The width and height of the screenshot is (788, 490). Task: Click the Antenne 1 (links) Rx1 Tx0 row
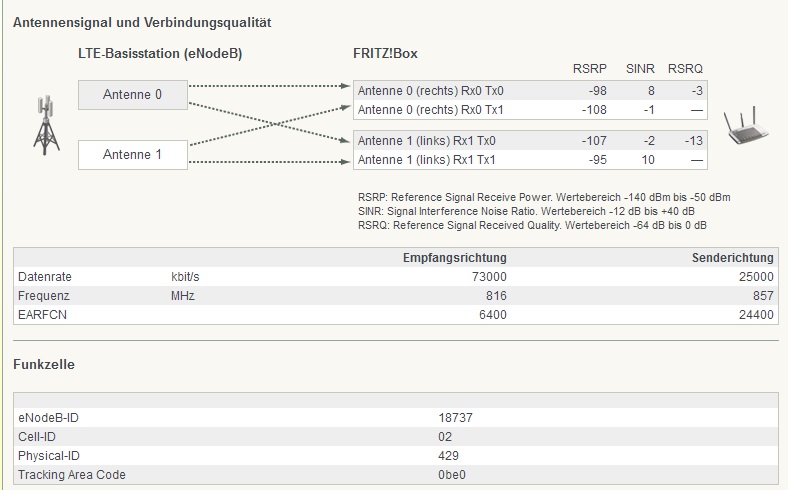[x=530, y=141]
